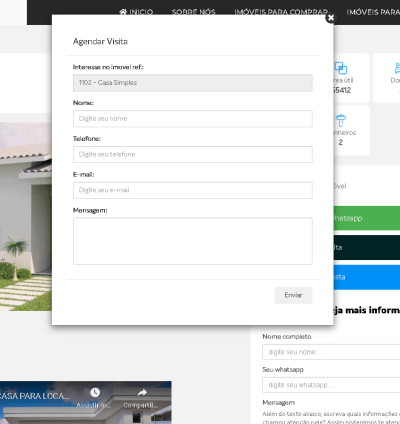Submit the form with Enviar button
This screenshot has height=424, width=400.
click(293, 295)
